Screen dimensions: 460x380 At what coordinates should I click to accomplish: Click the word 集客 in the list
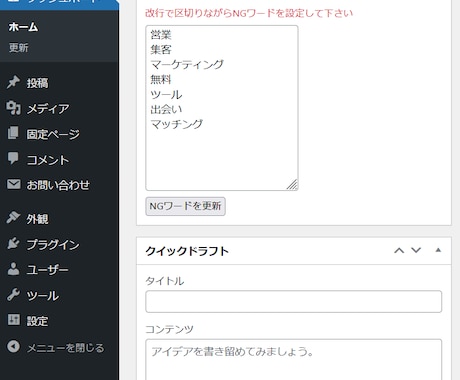tap(161, 50)
